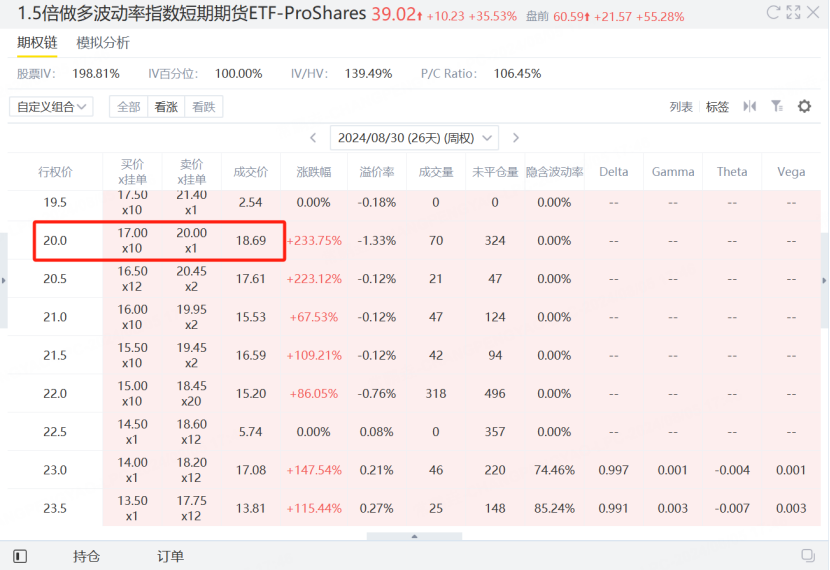Image resolution: width=830 pixels, height=570 pixels.
Task: Sort by 未平仓量 column header
Action: [x=495, y=172]
